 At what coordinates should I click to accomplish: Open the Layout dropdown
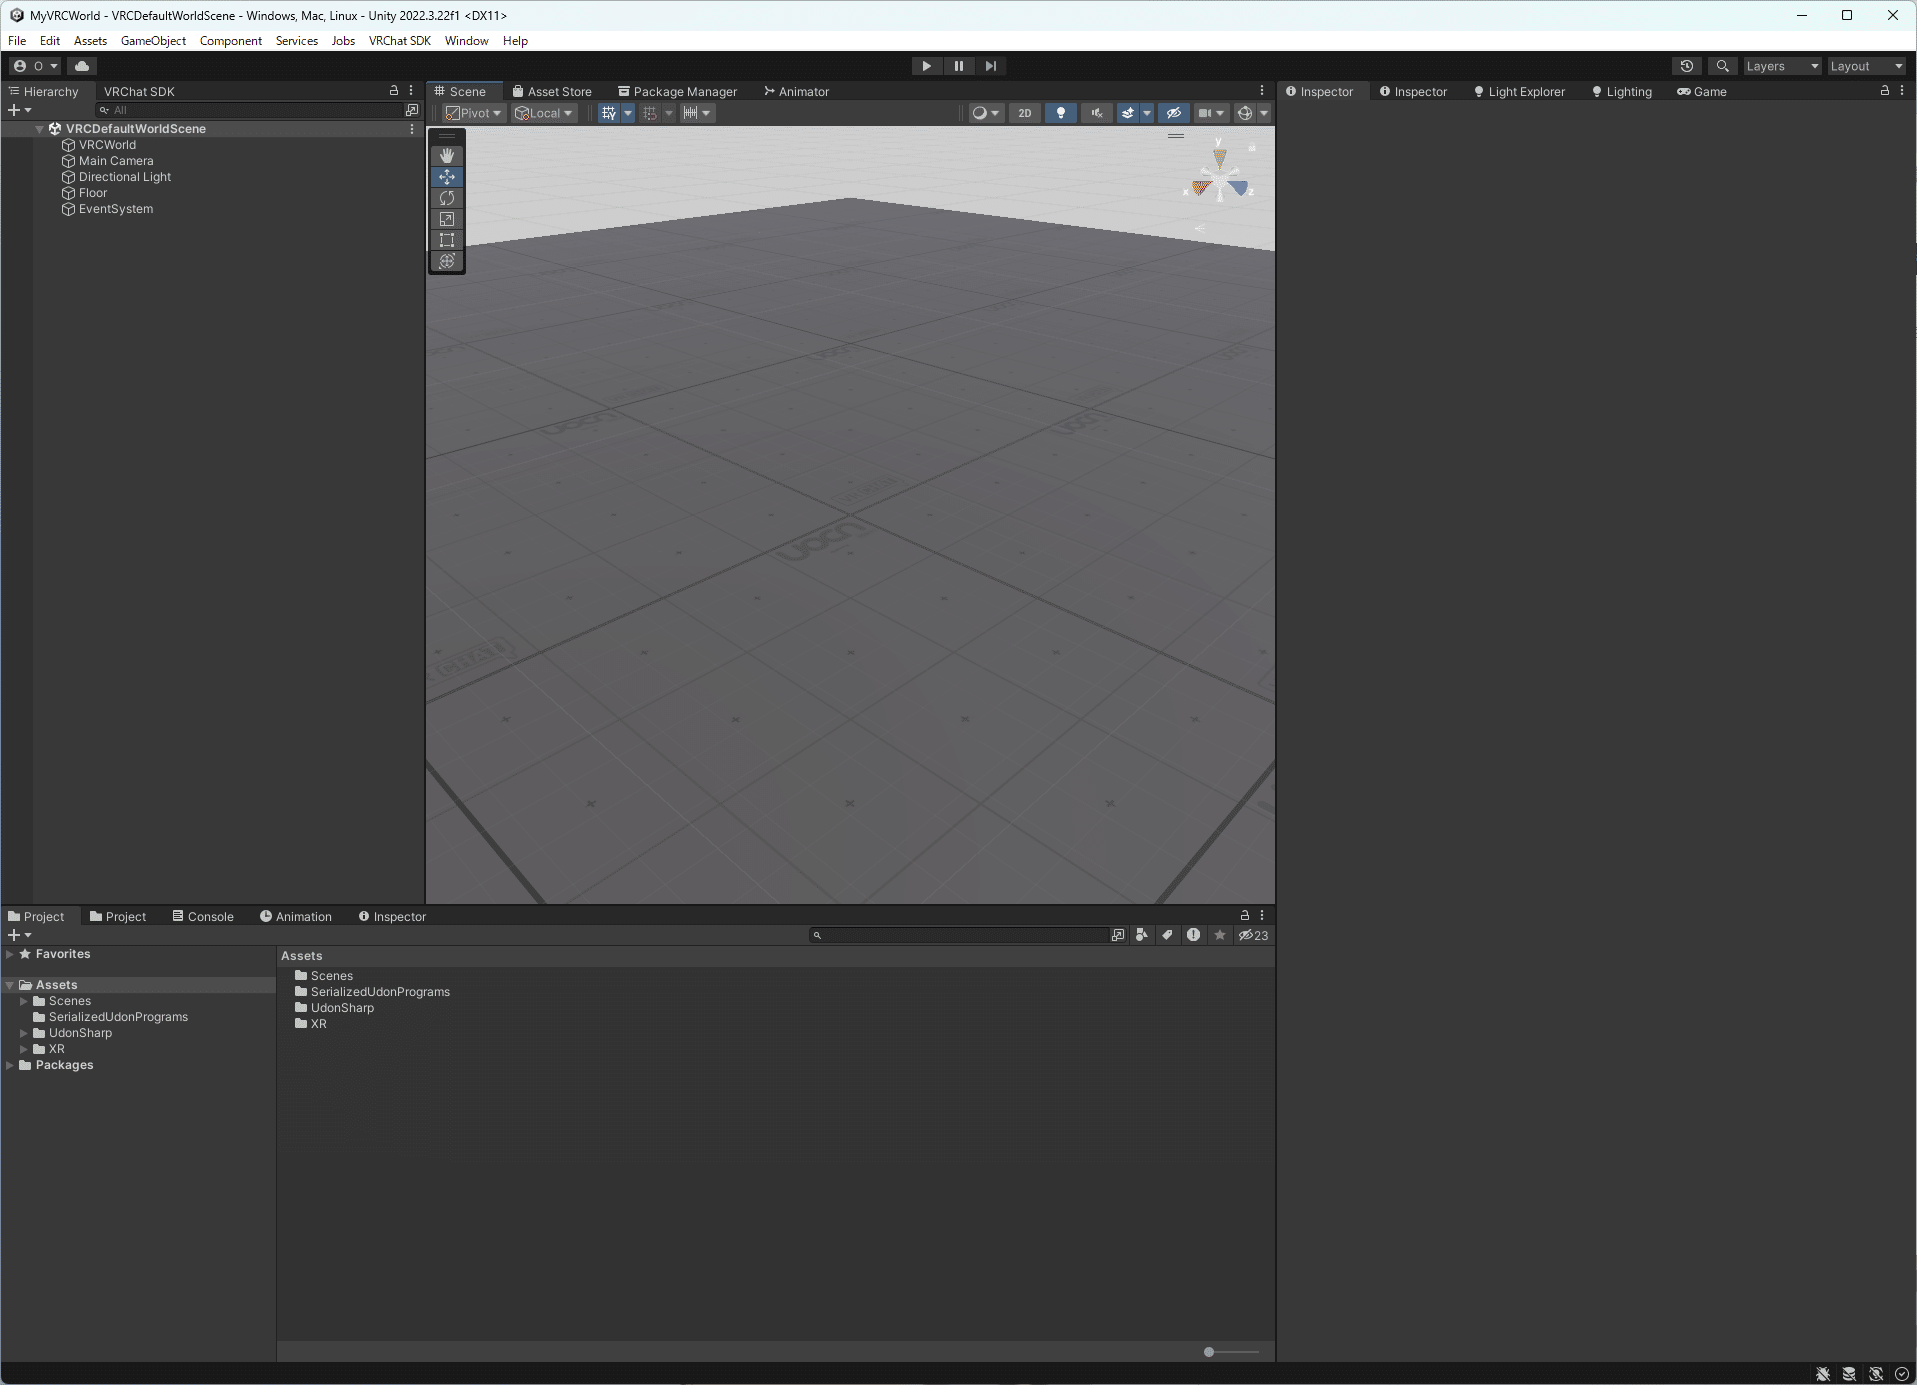(x=1866, y=66)
